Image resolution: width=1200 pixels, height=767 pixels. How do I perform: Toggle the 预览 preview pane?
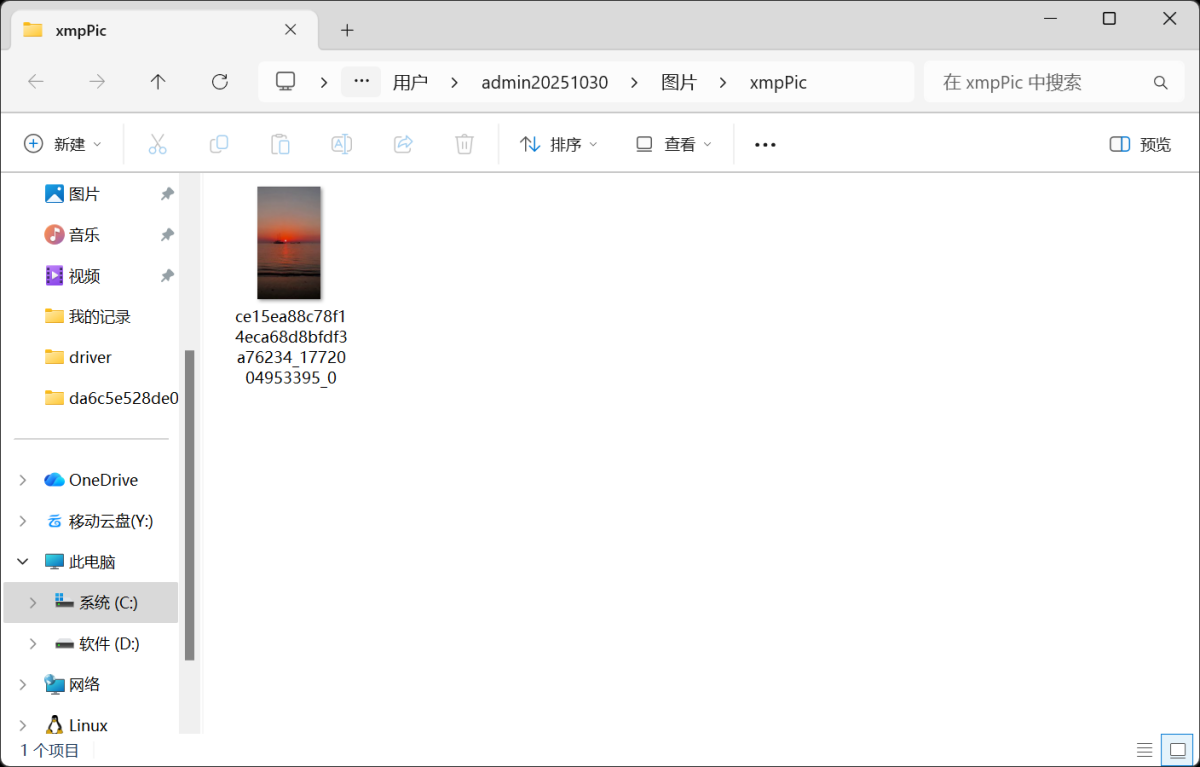(x=1140, y=144)
